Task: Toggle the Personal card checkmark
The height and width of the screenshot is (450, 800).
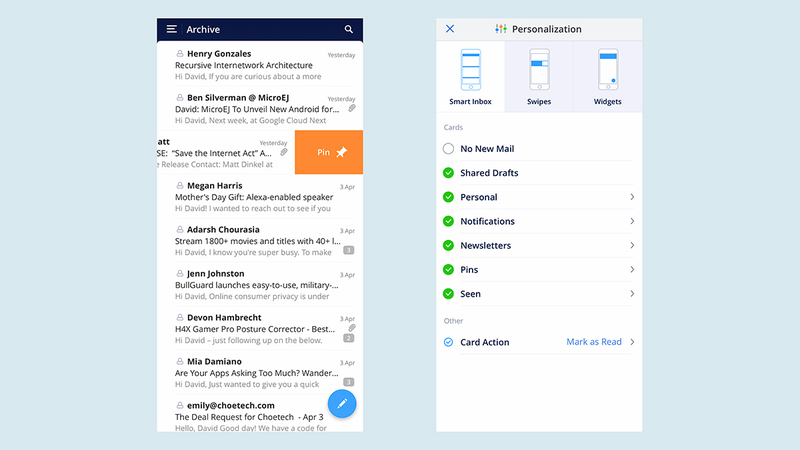Action: point(448,197)
